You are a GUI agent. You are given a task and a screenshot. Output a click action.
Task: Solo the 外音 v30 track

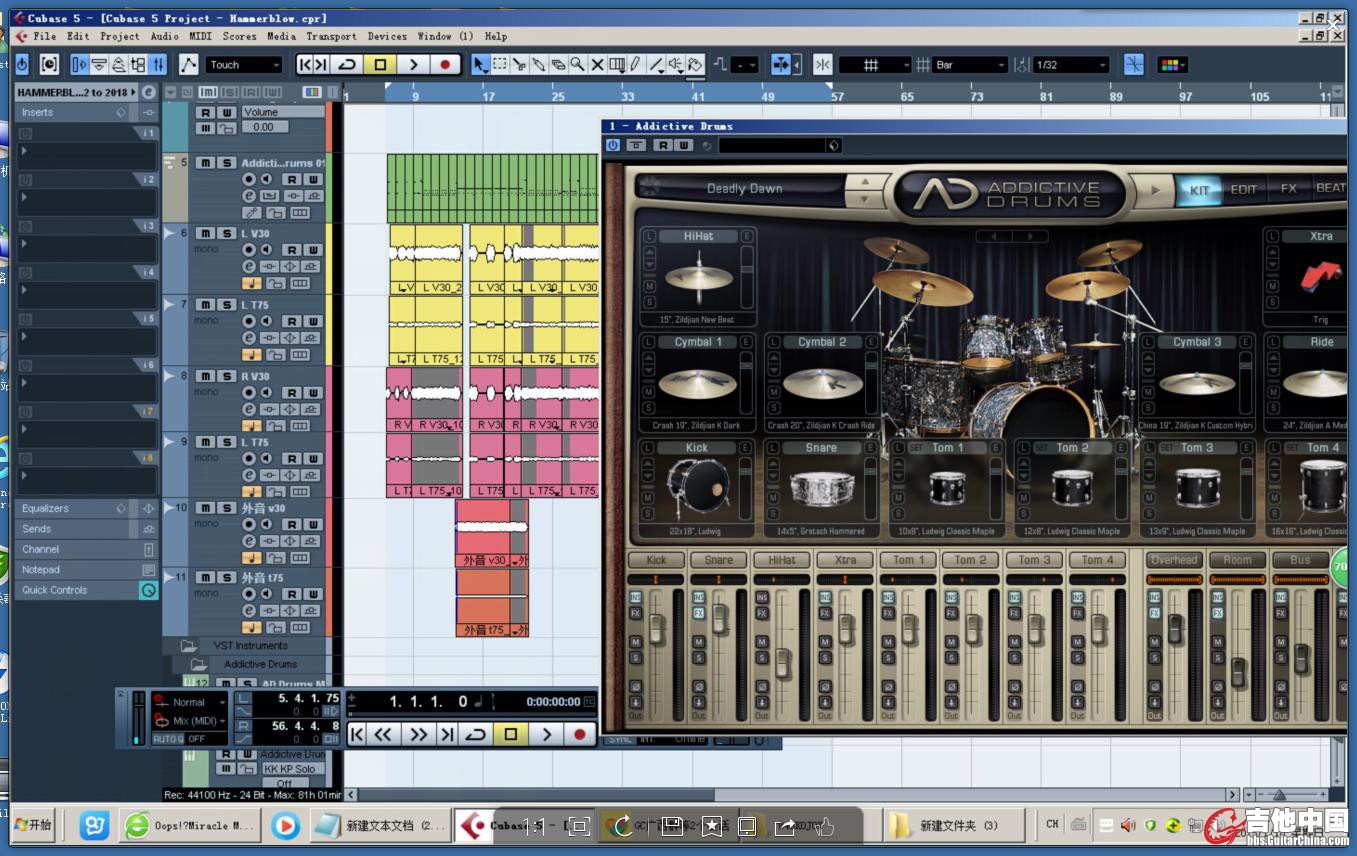pos(227,508)
